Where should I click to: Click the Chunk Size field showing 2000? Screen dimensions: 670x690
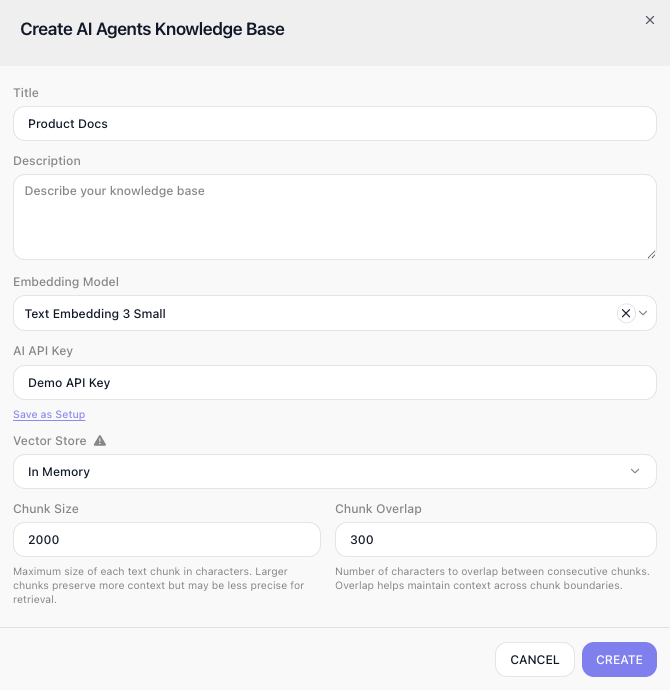click(x=167, y=540)
